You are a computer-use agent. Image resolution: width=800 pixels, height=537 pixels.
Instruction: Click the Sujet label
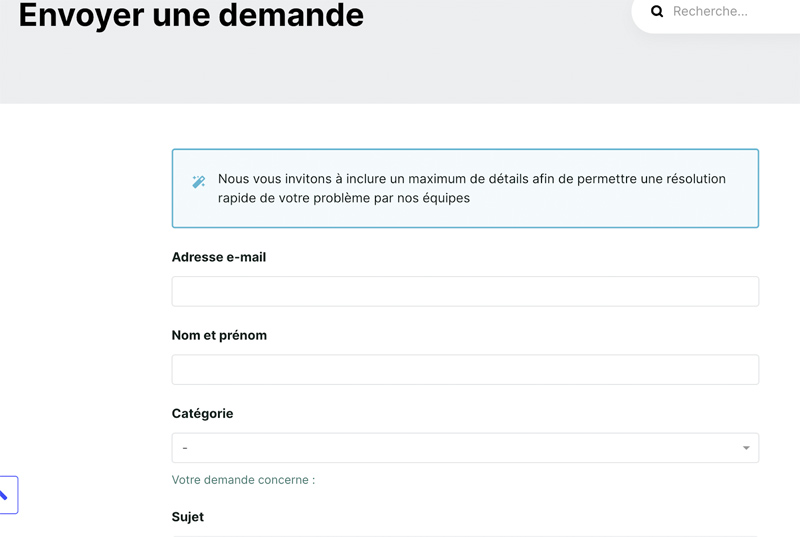[188, 517]
